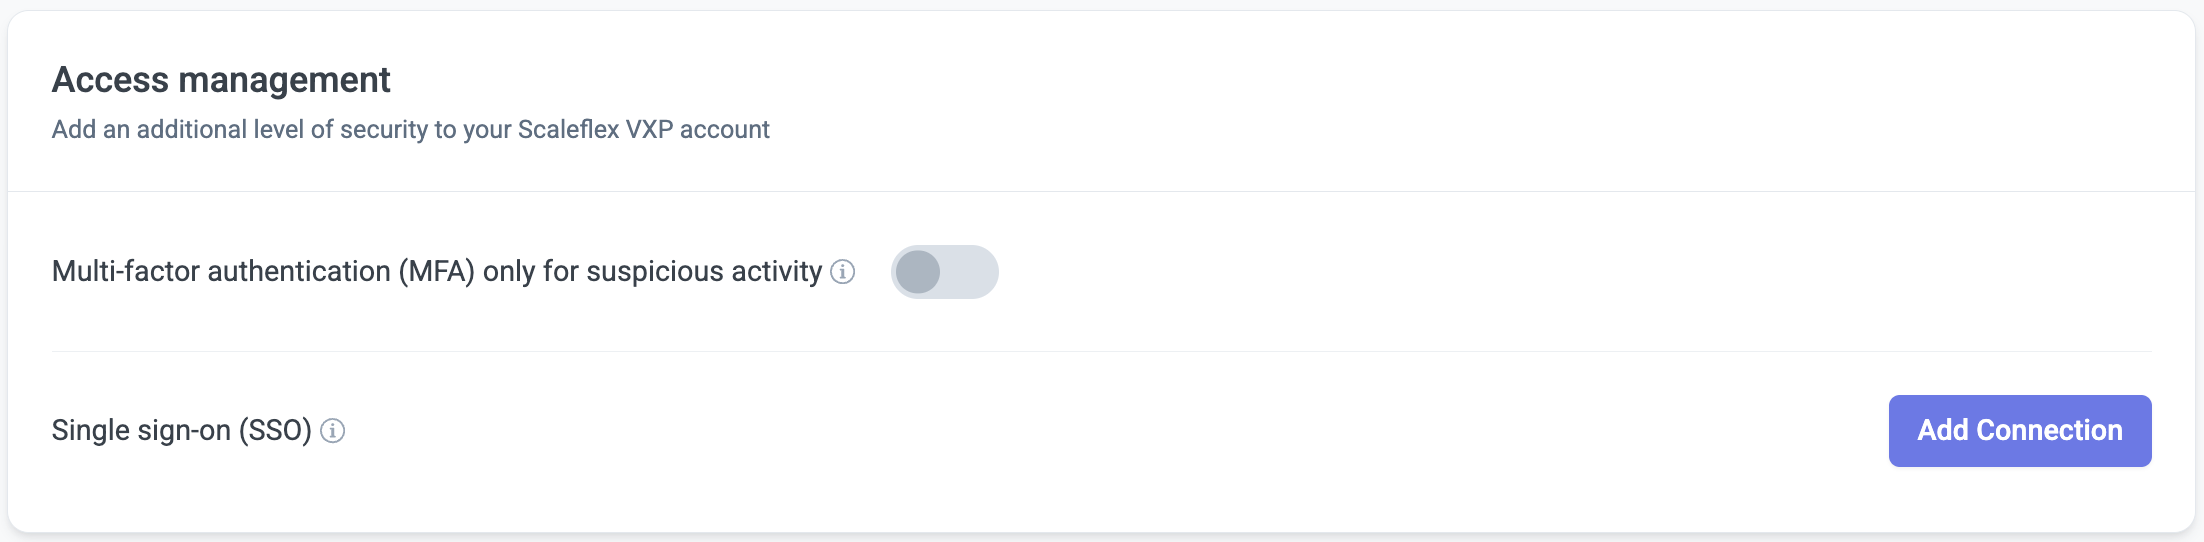Turn on the multi-factor authentication toggle
The width and height of the screenshot is (2204, 542).
[944, 272]
